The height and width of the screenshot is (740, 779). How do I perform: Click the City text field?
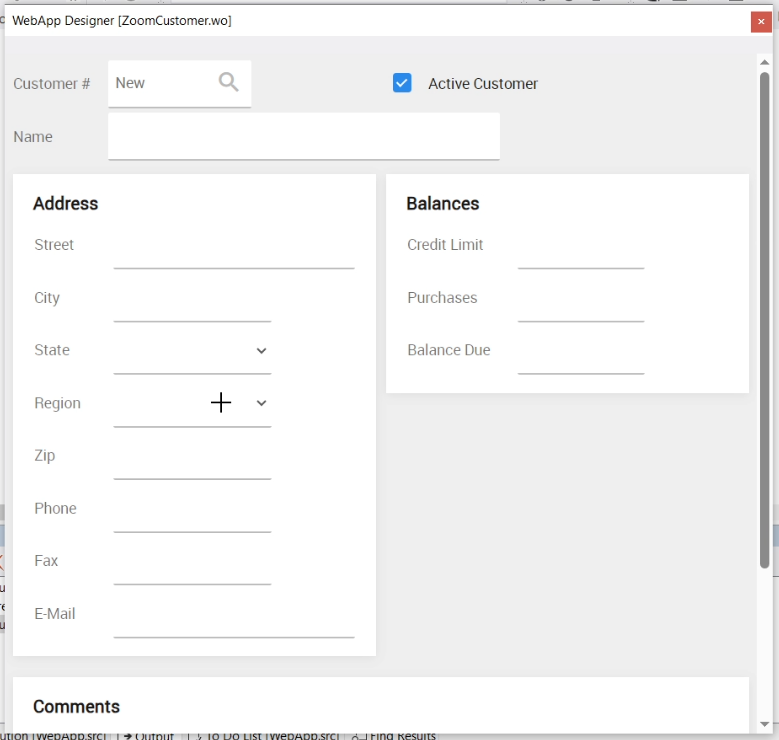pos(192,303)
